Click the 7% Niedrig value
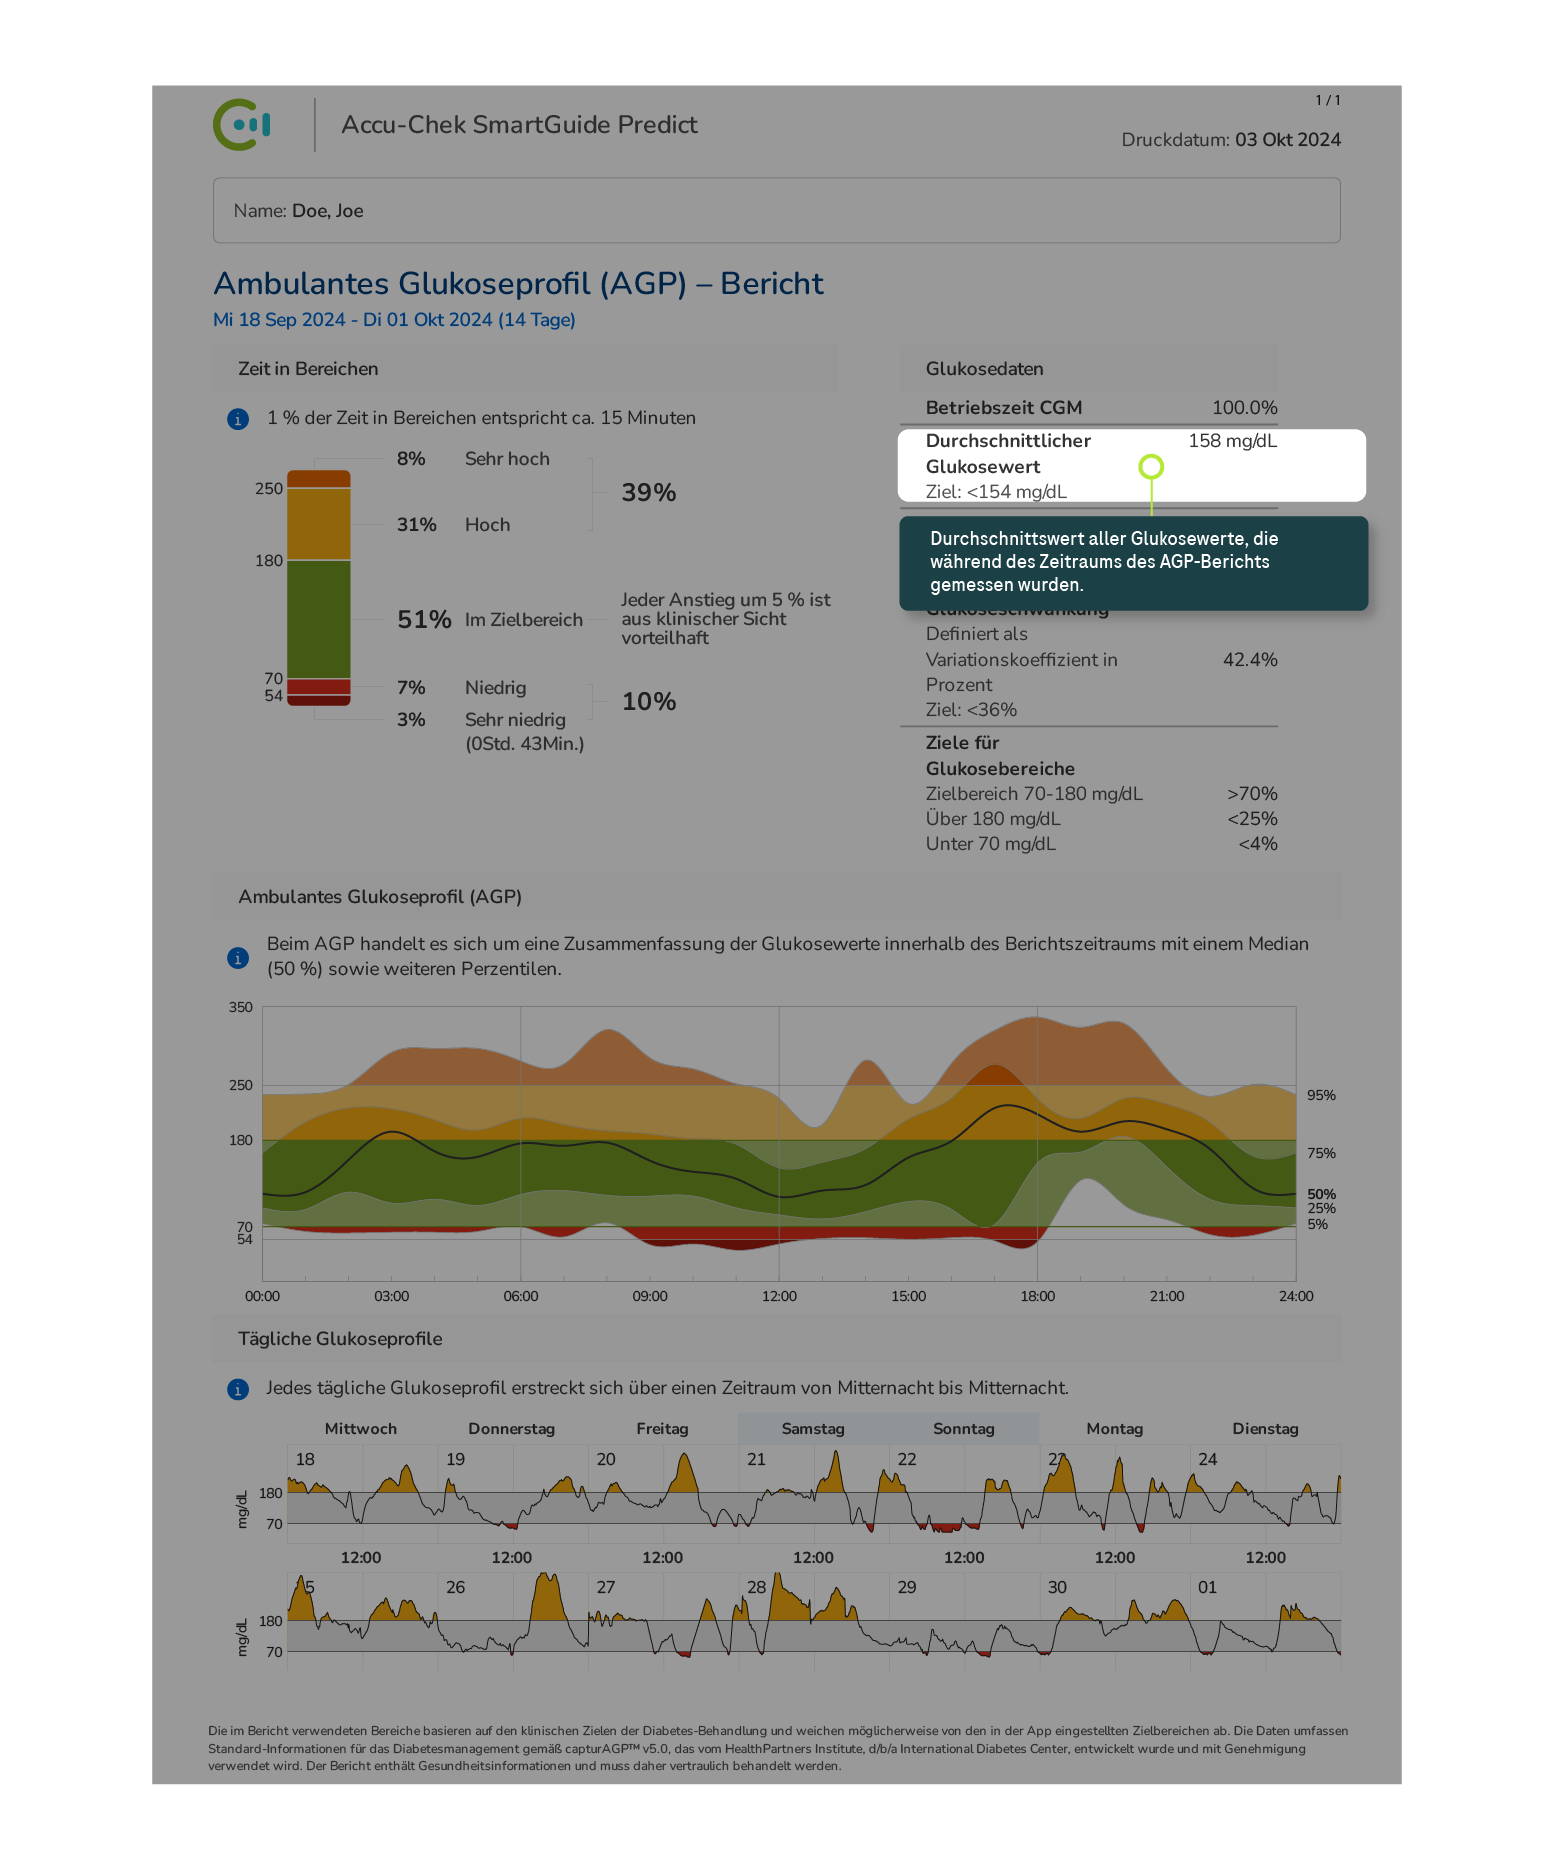1554x1864 pixels. pos(411,688)
